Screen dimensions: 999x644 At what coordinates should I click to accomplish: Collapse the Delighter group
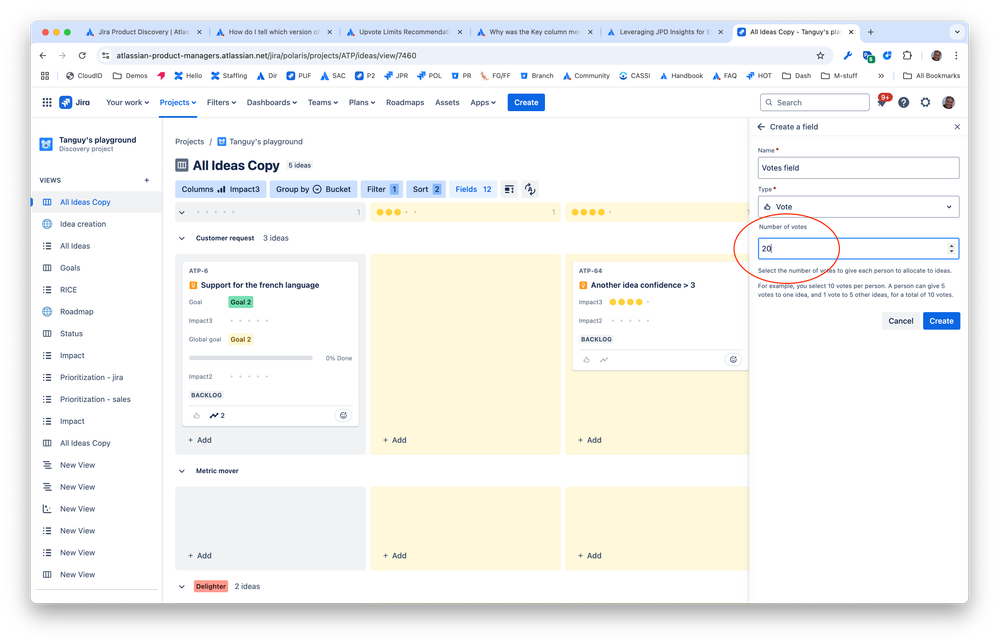pyautogui.click(x=182, y=587)
